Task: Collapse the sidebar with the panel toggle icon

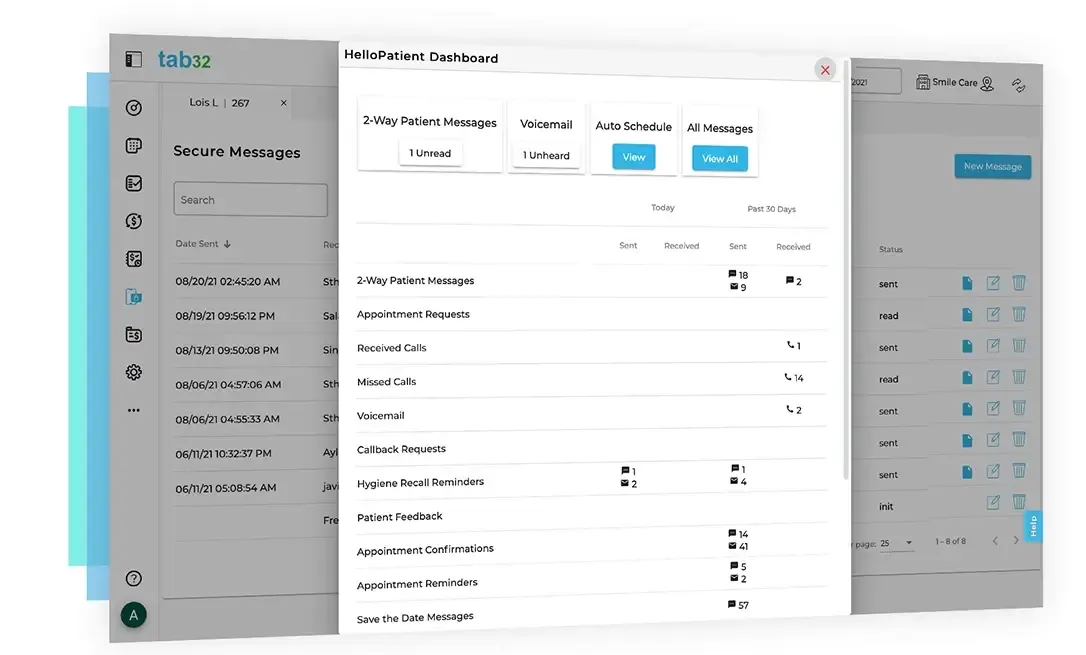Action: 134,60
